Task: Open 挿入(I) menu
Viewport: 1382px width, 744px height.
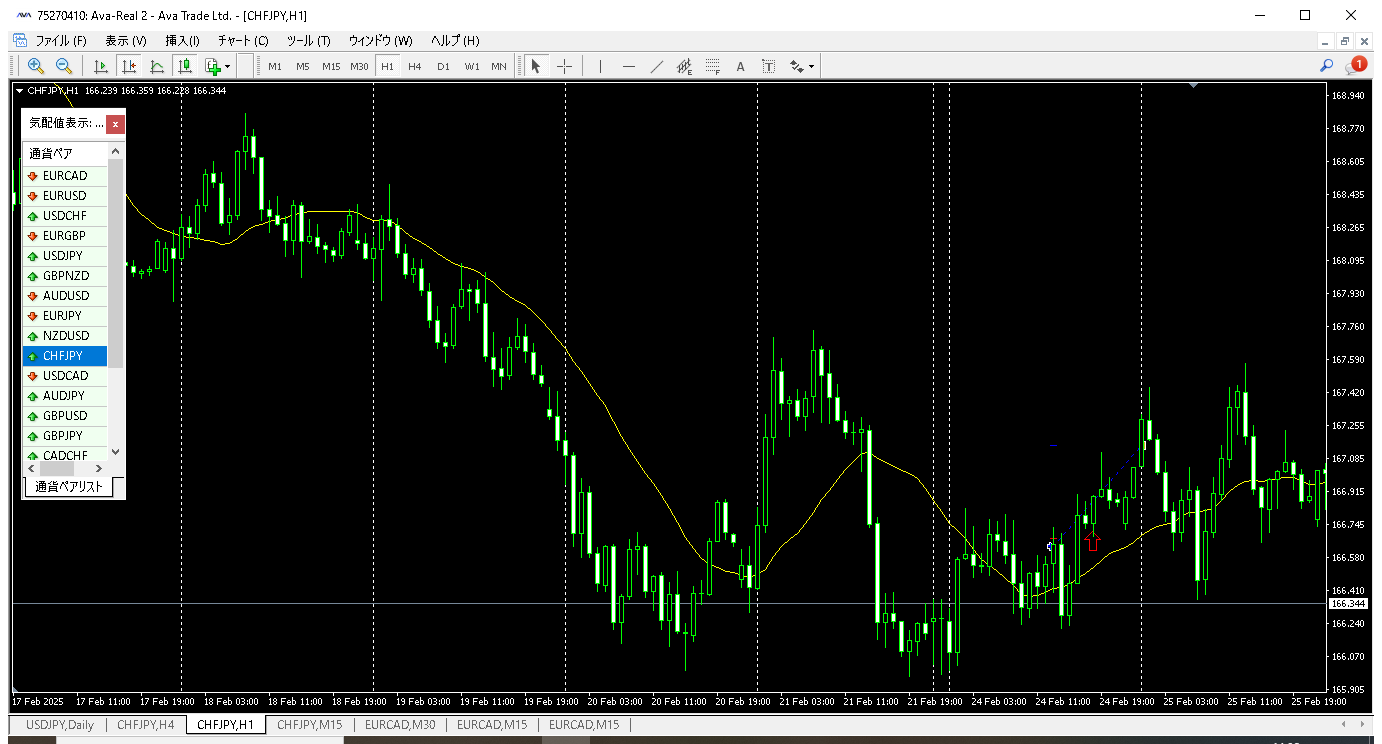Action: coord(182,41)
